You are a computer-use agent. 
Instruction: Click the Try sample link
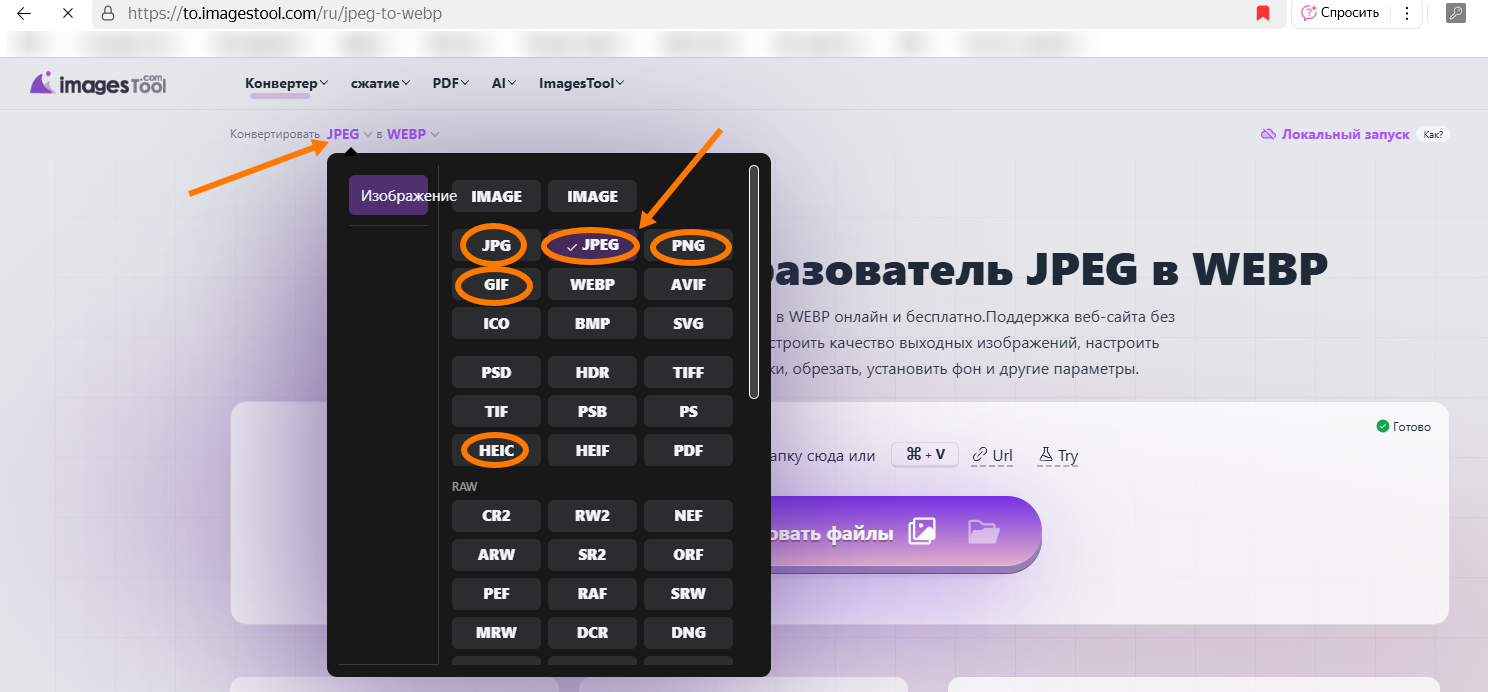1058,456
